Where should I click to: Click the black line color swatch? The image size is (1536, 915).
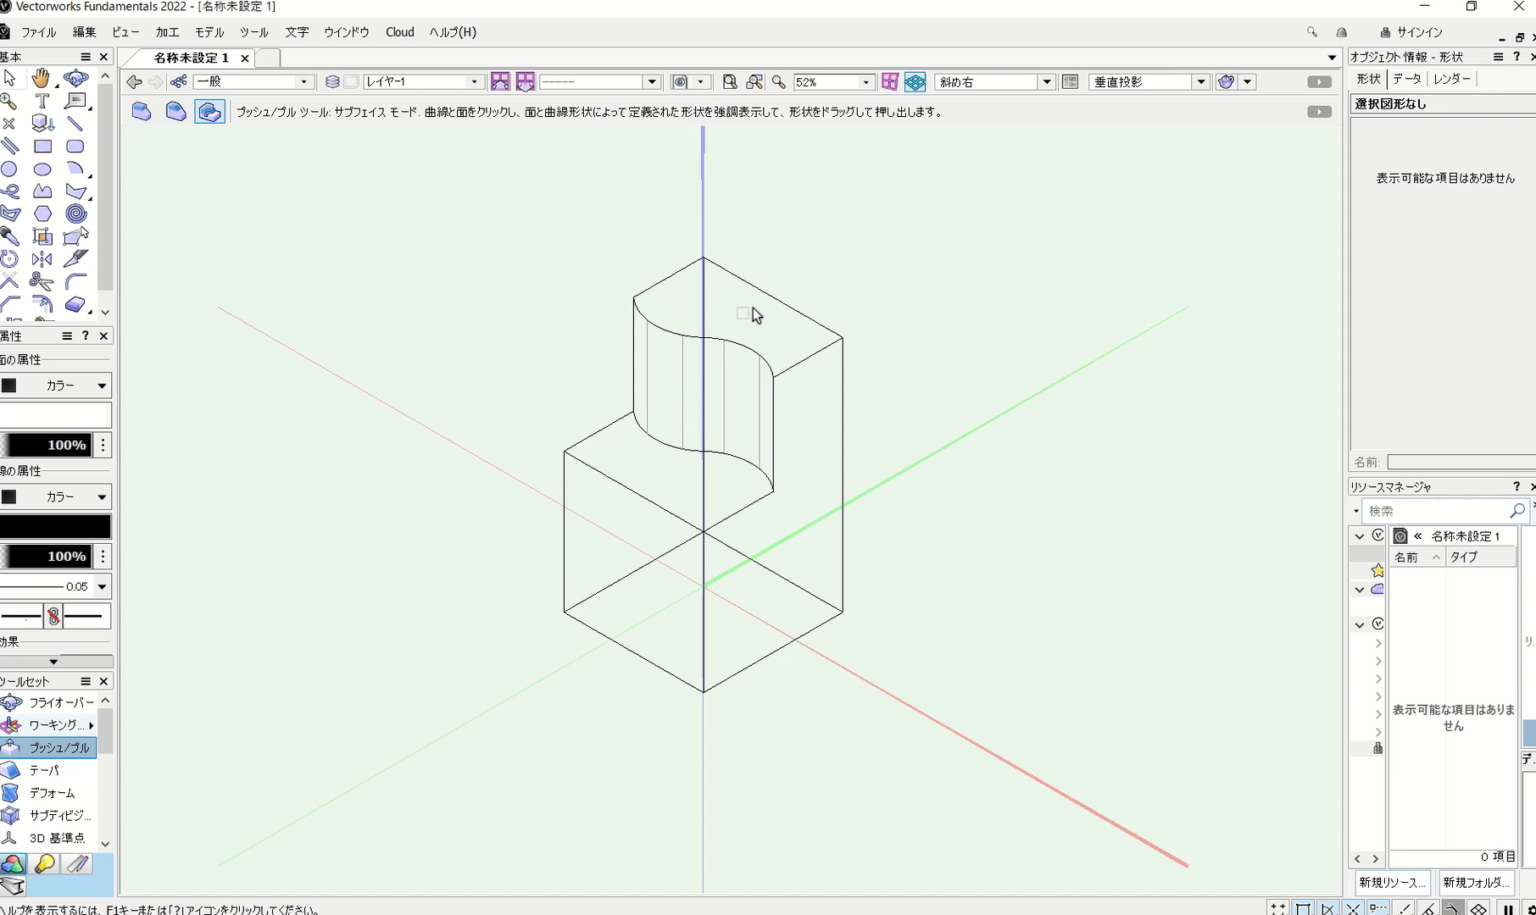(55, 526)
